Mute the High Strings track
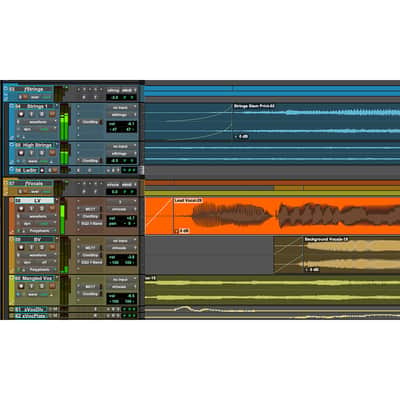Screen dimensions: 400x400 coord(52,153)
